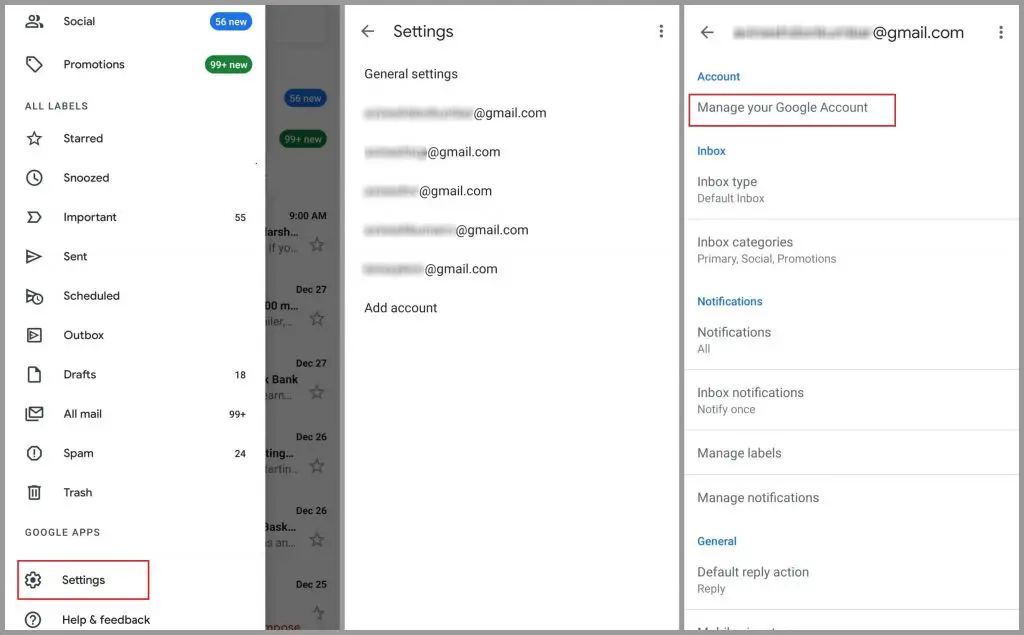Go back using the arrow beside the account email
Image resolution: width=1024 pixels, height=635 pixels.
(x=707, y=32)
